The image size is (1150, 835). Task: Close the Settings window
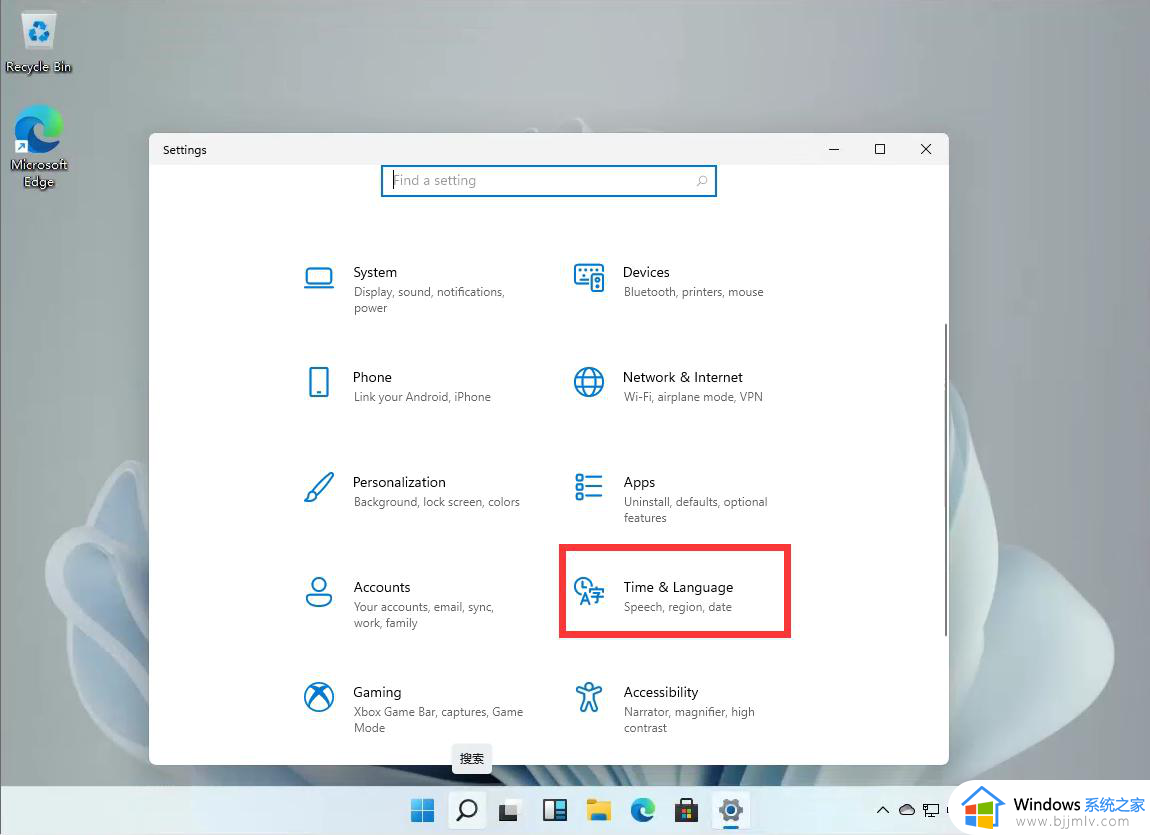pos(926,149)
